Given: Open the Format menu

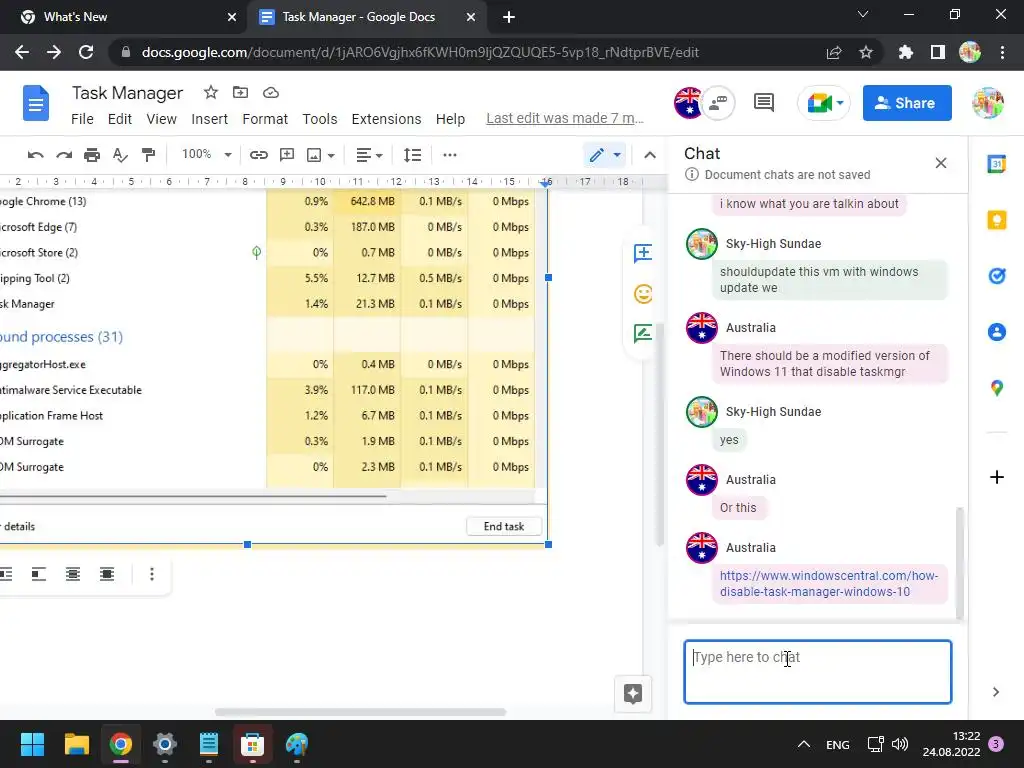Looking at the screenshot, I should 264,119.
